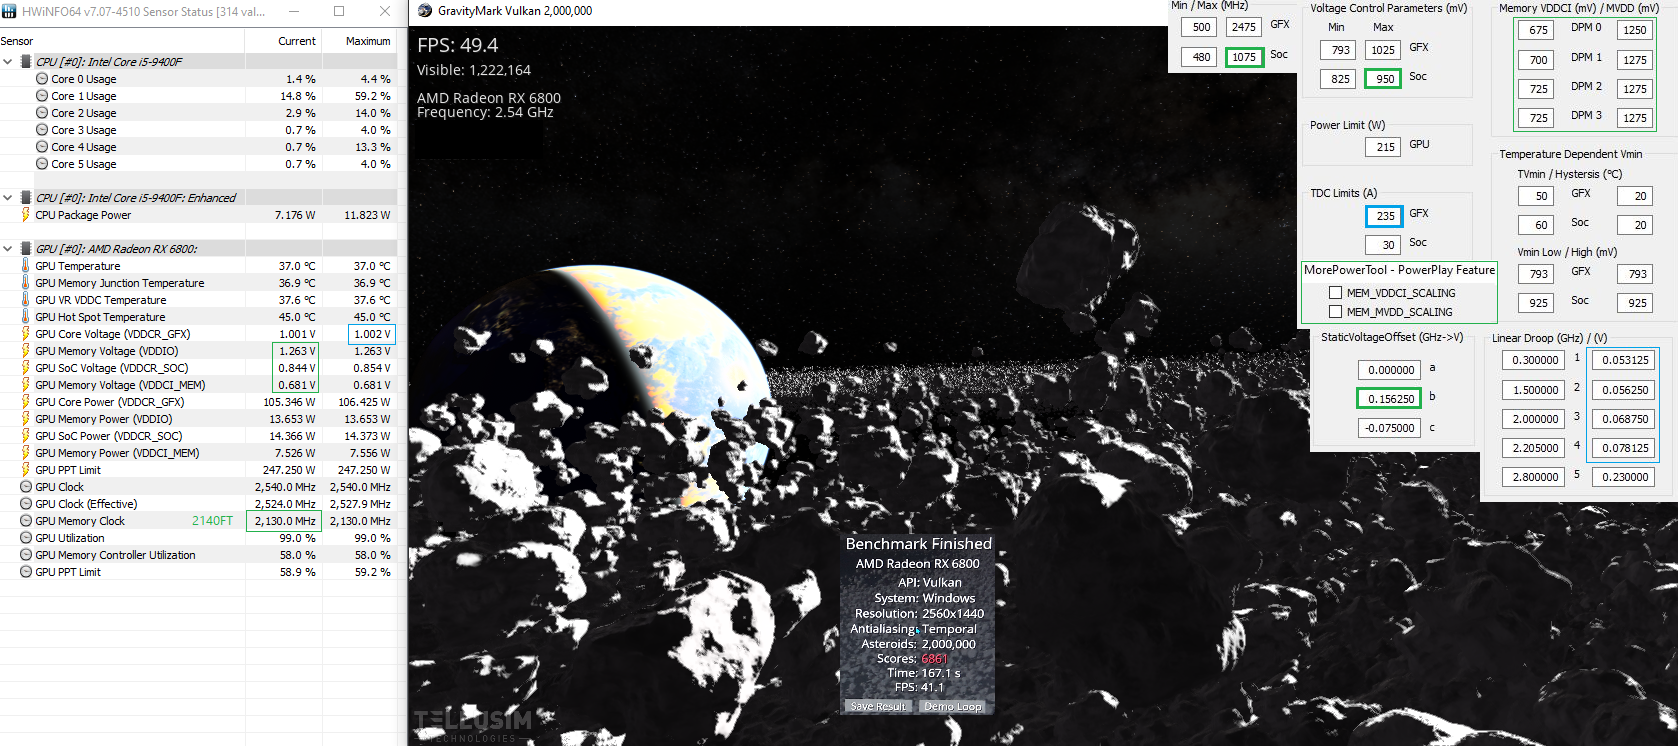The height and width of the screenshot is (746, 1678).
Task: Enable the MEM_MVDD_SCALING checkbox
Action: (x=1335, y=312)
